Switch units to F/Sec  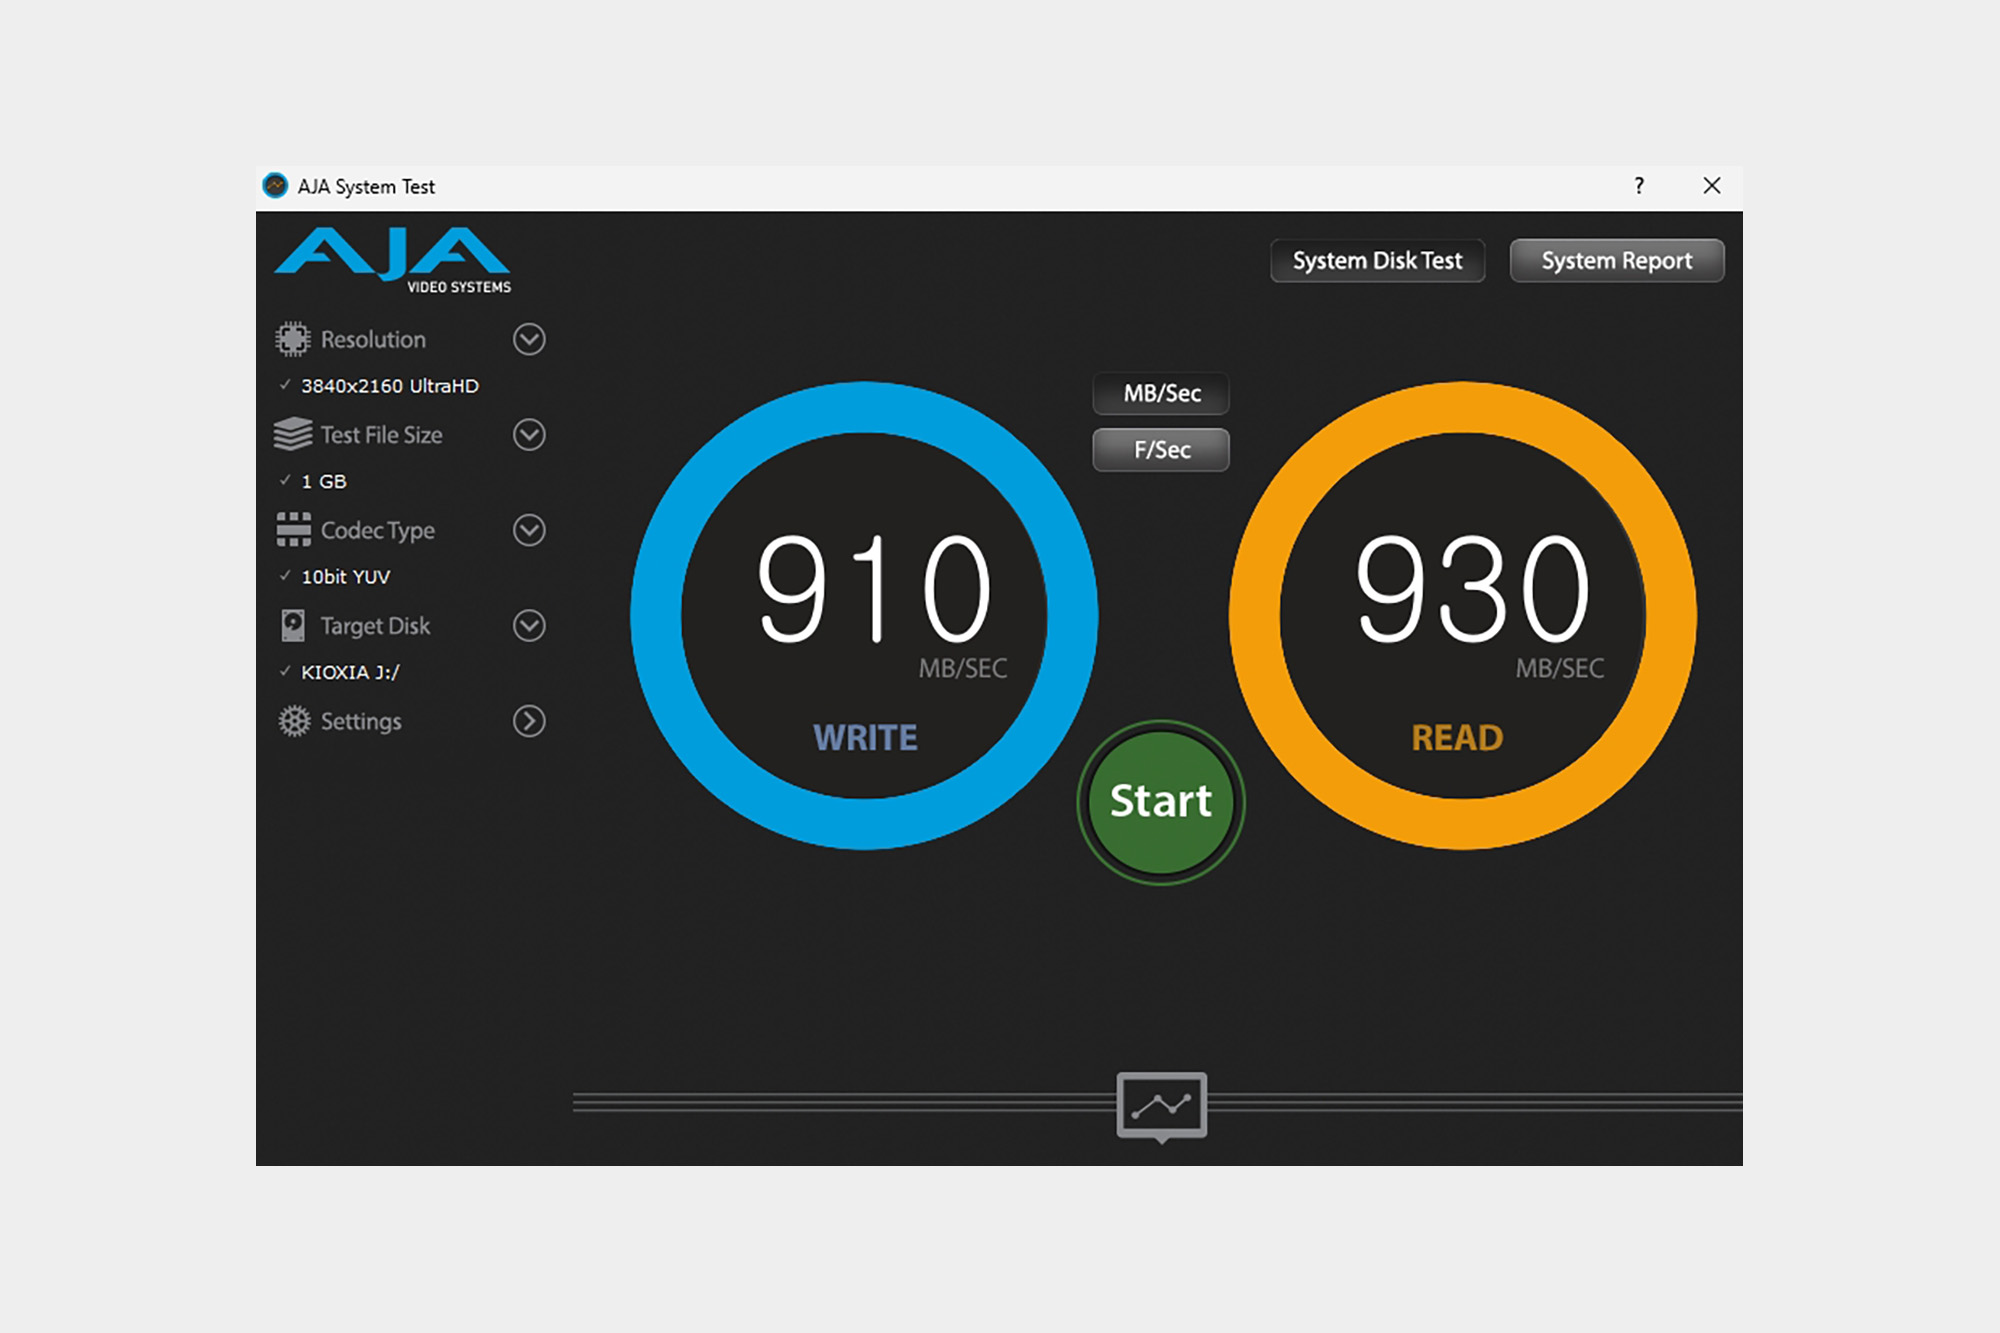point(1161,450)
